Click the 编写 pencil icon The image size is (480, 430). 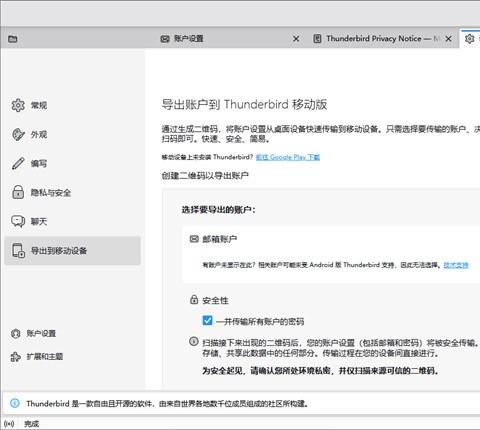(18, 164)
